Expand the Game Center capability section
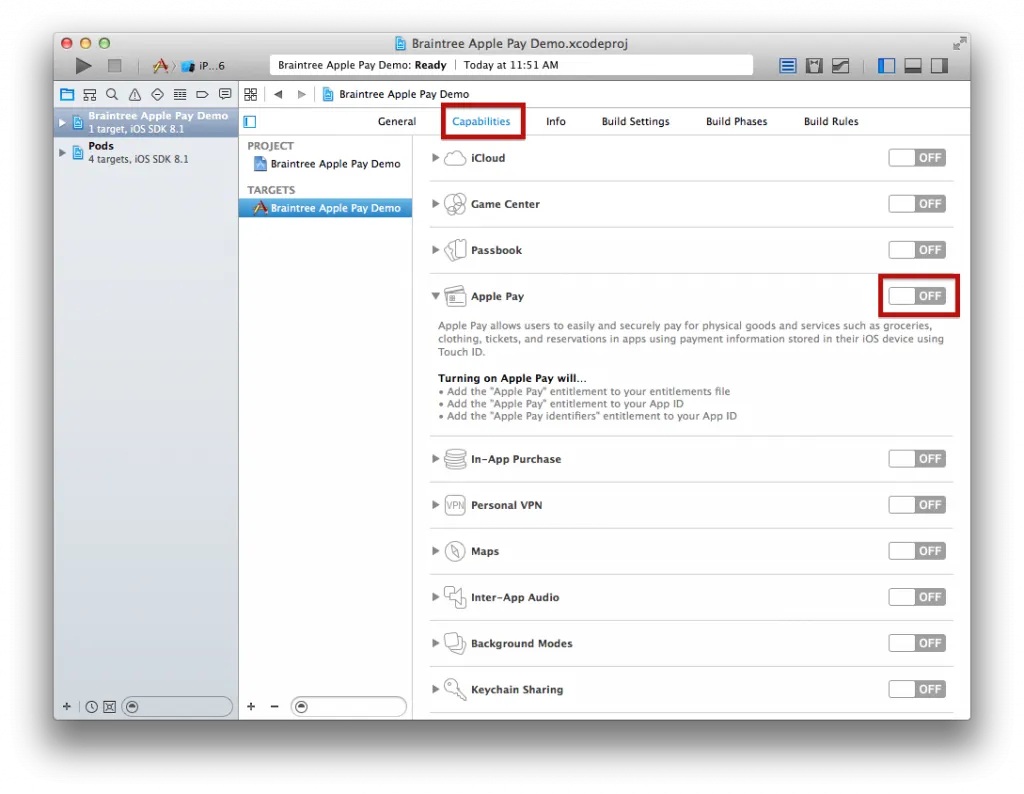Screen dimensions: 1024x794 (x=435, y=203)
